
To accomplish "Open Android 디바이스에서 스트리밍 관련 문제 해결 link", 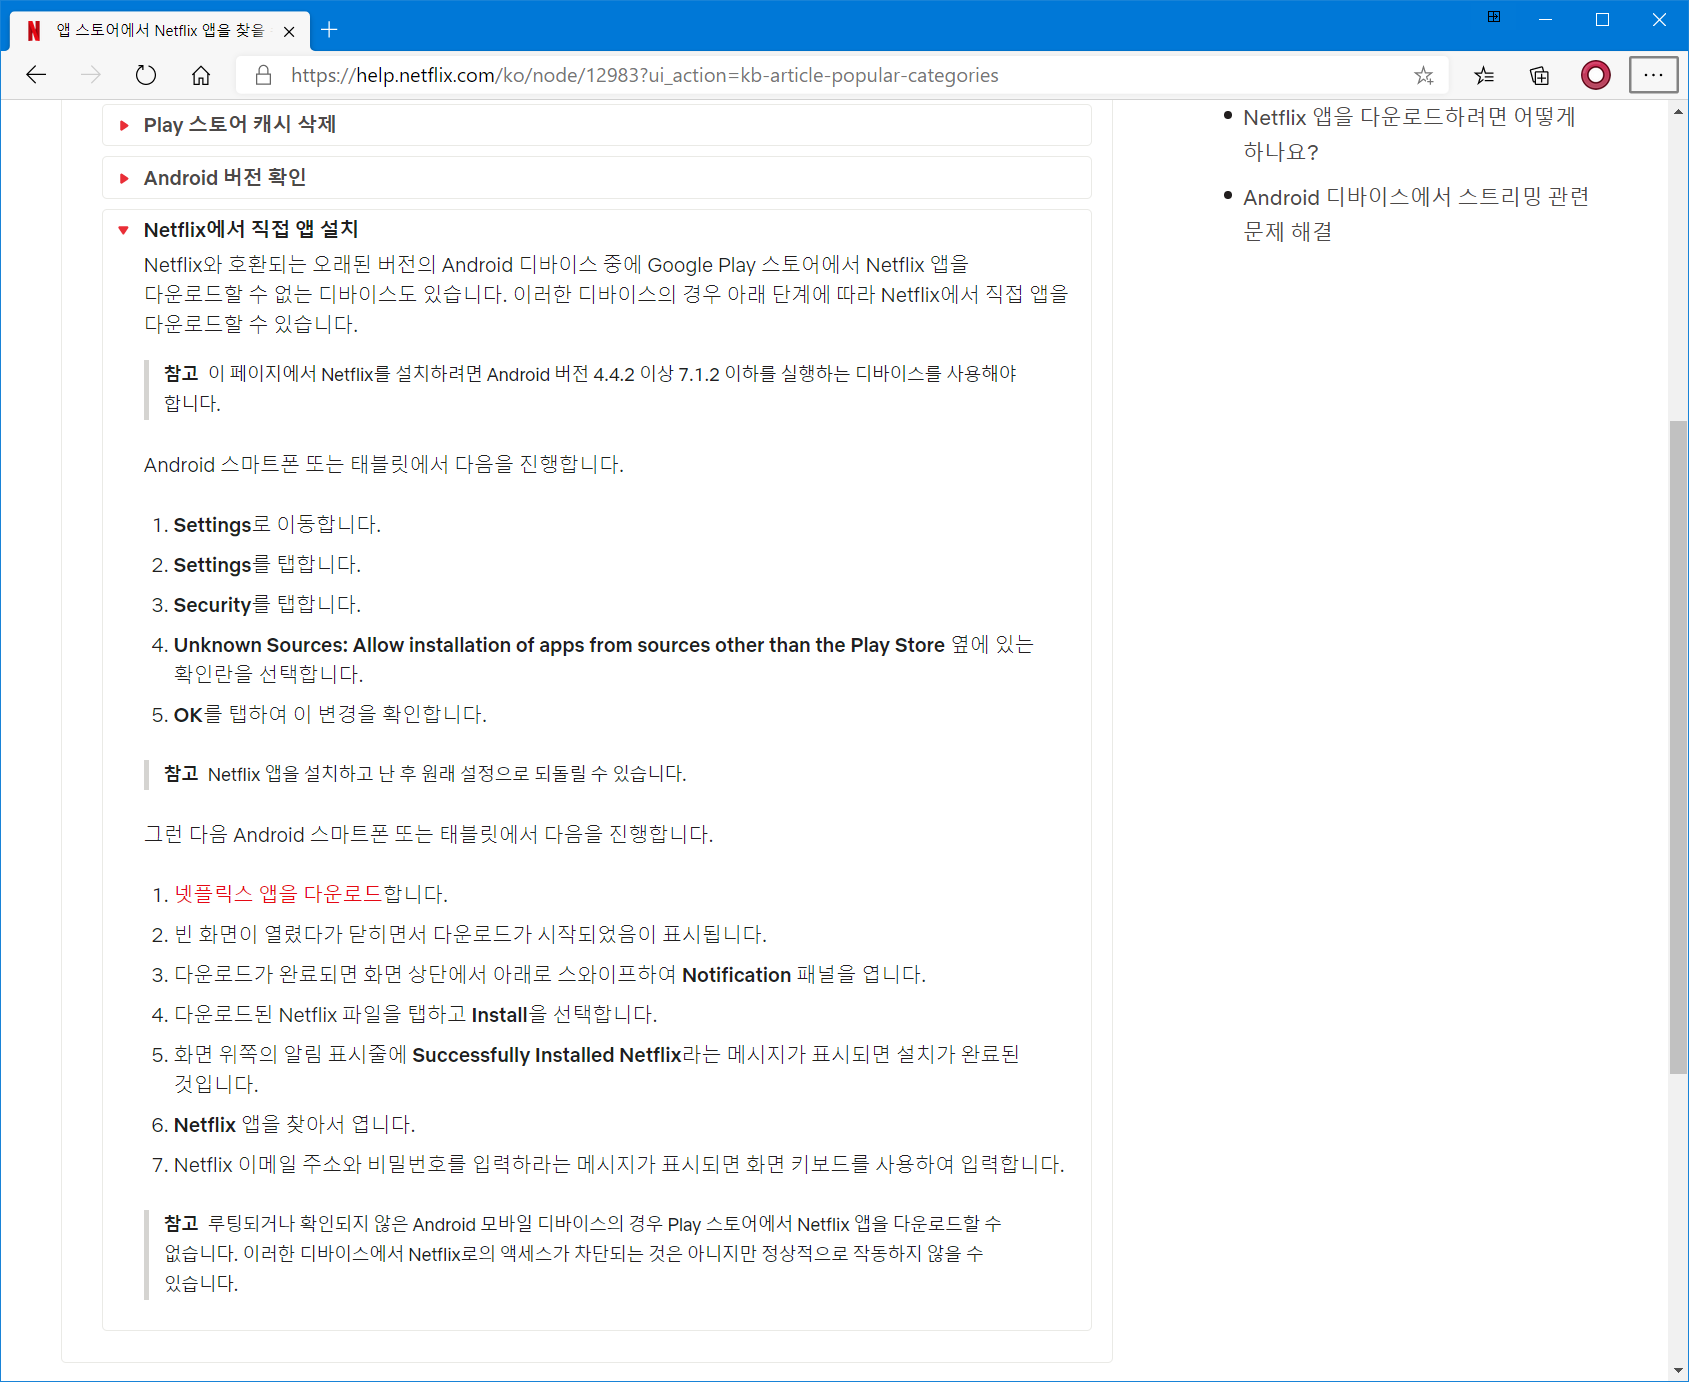I will pyautogui.click(x=1416, y=214).
